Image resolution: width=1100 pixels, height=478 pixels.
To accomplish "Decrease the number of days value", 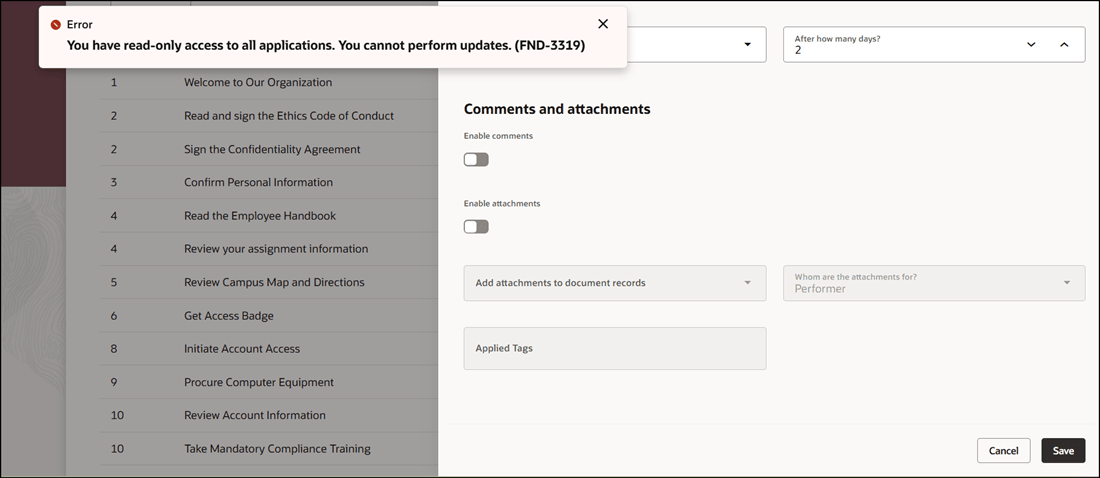I will pos(1031,45).
